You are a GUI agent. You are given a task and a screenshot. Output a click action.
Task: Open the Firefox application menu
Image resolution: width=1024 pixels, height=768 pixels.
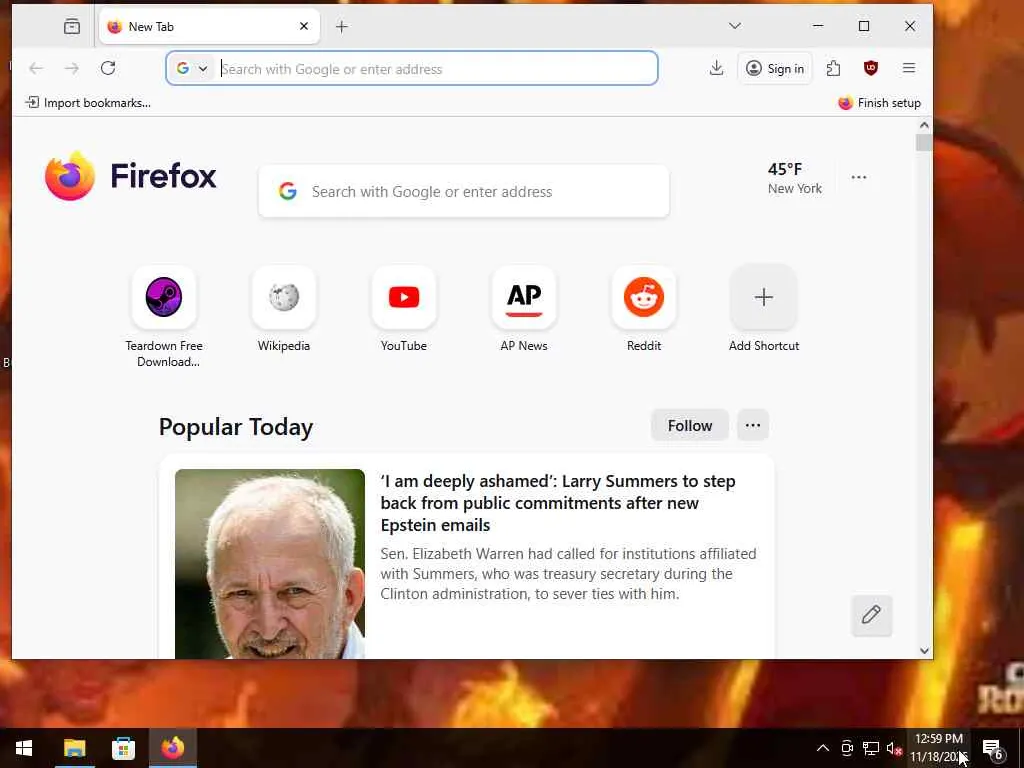pyautogui.click(x=908, y=68)
